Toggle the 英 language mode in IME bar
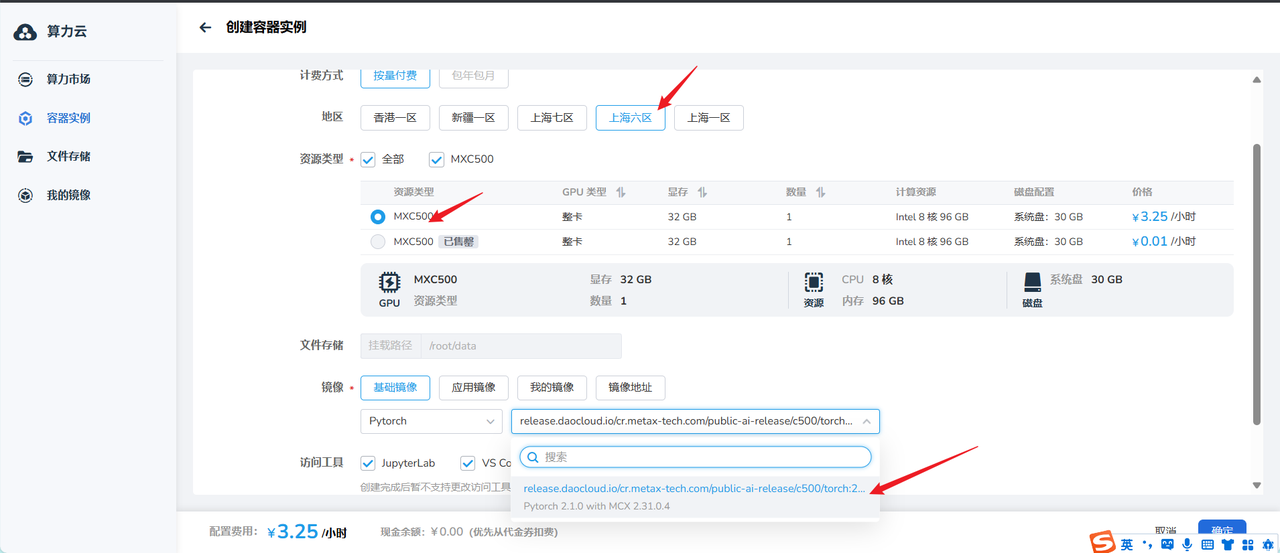Image resolution: width=1280 pixels, height=553 pixels. 1127,544
